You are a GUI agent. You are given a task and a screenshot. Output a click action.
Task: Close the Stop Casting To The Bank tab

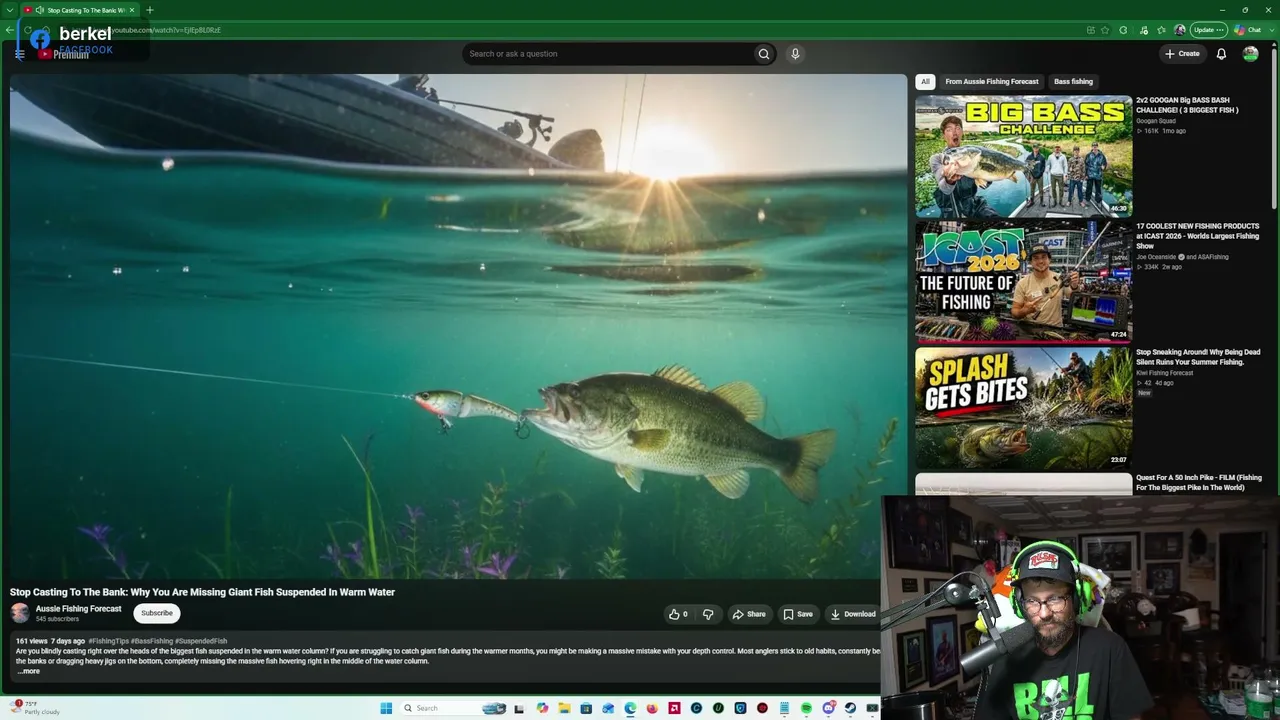(x=132, y=10)
